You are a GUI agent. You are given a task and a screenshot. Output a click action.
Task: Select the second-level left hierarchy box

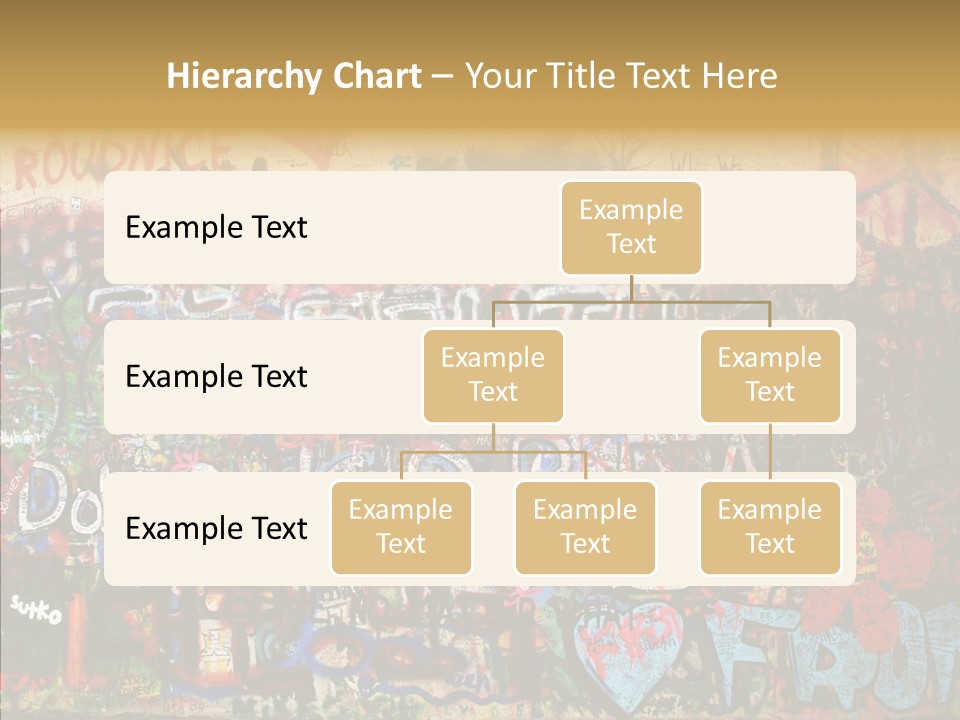click(x=493, y=375)
